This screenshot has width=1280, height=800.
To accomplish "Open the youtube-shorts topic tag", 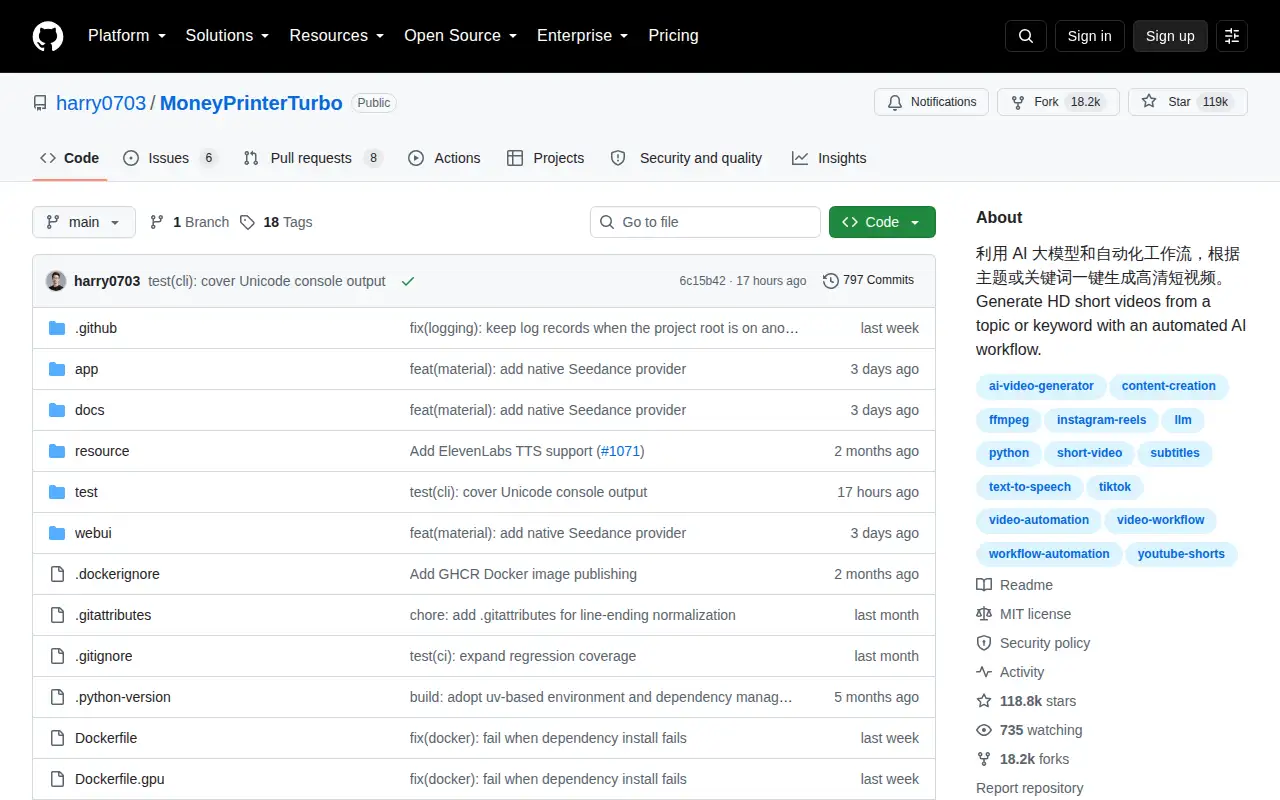I will (1181, 554).
